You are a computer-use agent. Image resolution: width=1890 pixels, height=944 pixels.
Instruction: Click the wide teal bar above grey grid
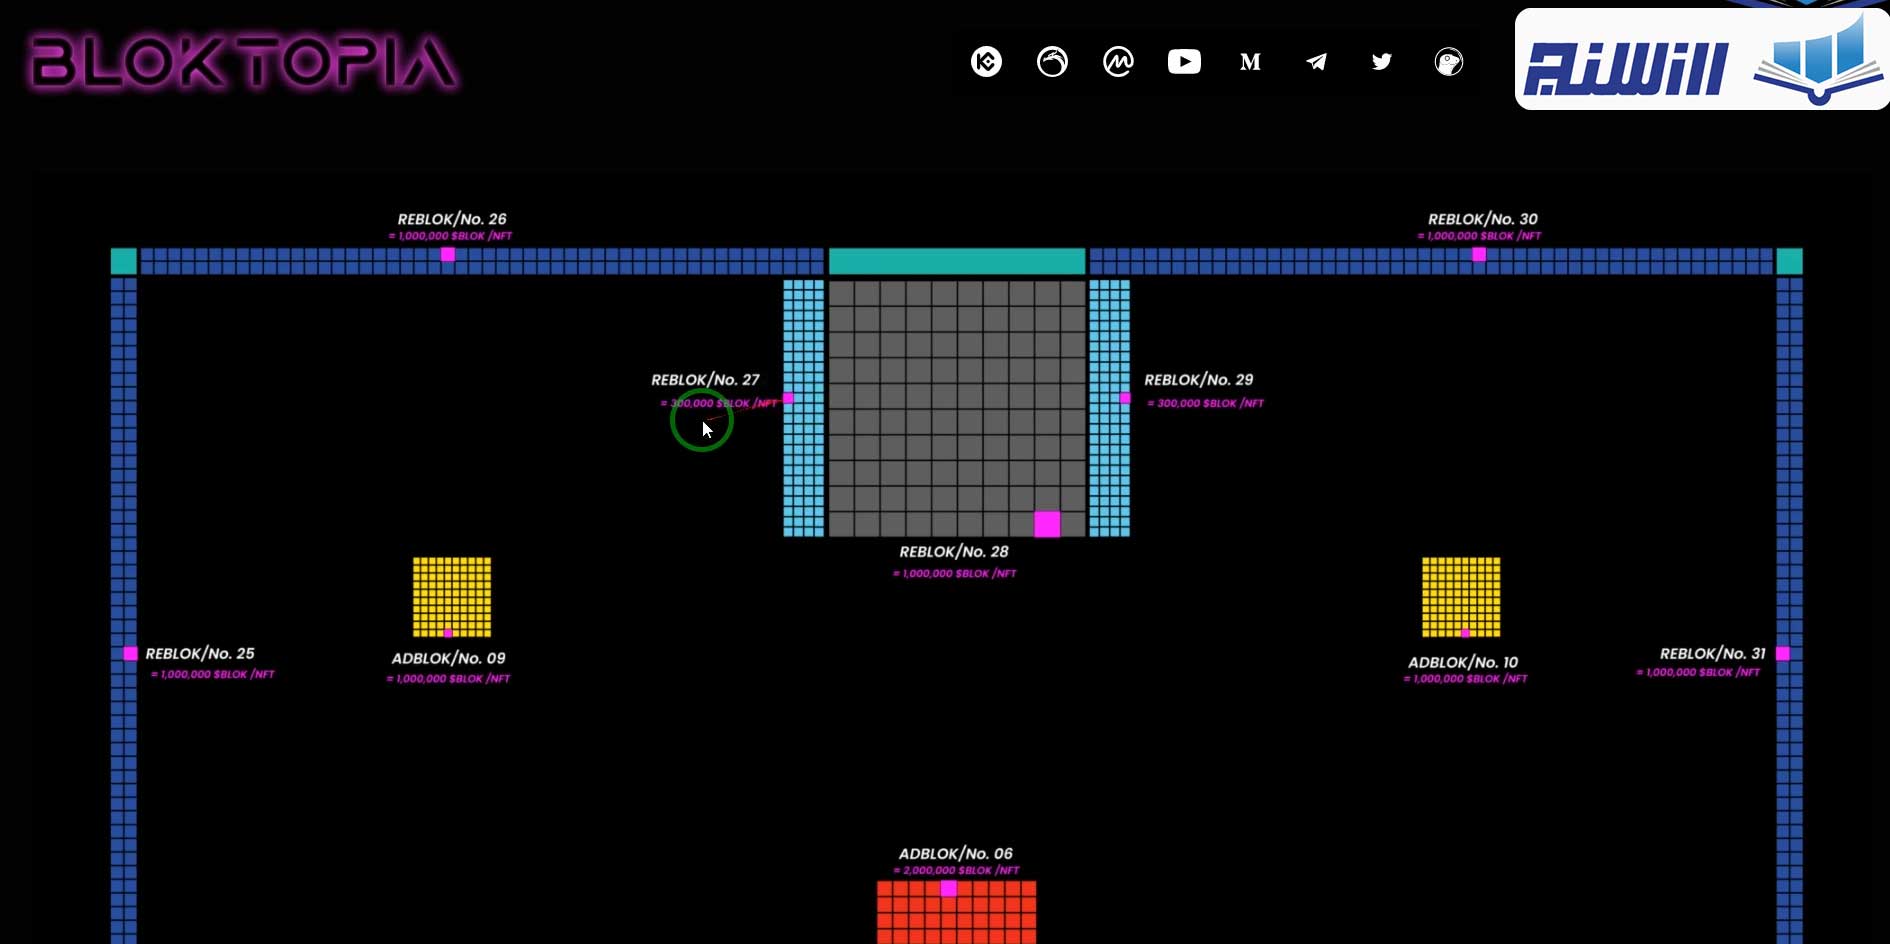[x=957, y=261]
